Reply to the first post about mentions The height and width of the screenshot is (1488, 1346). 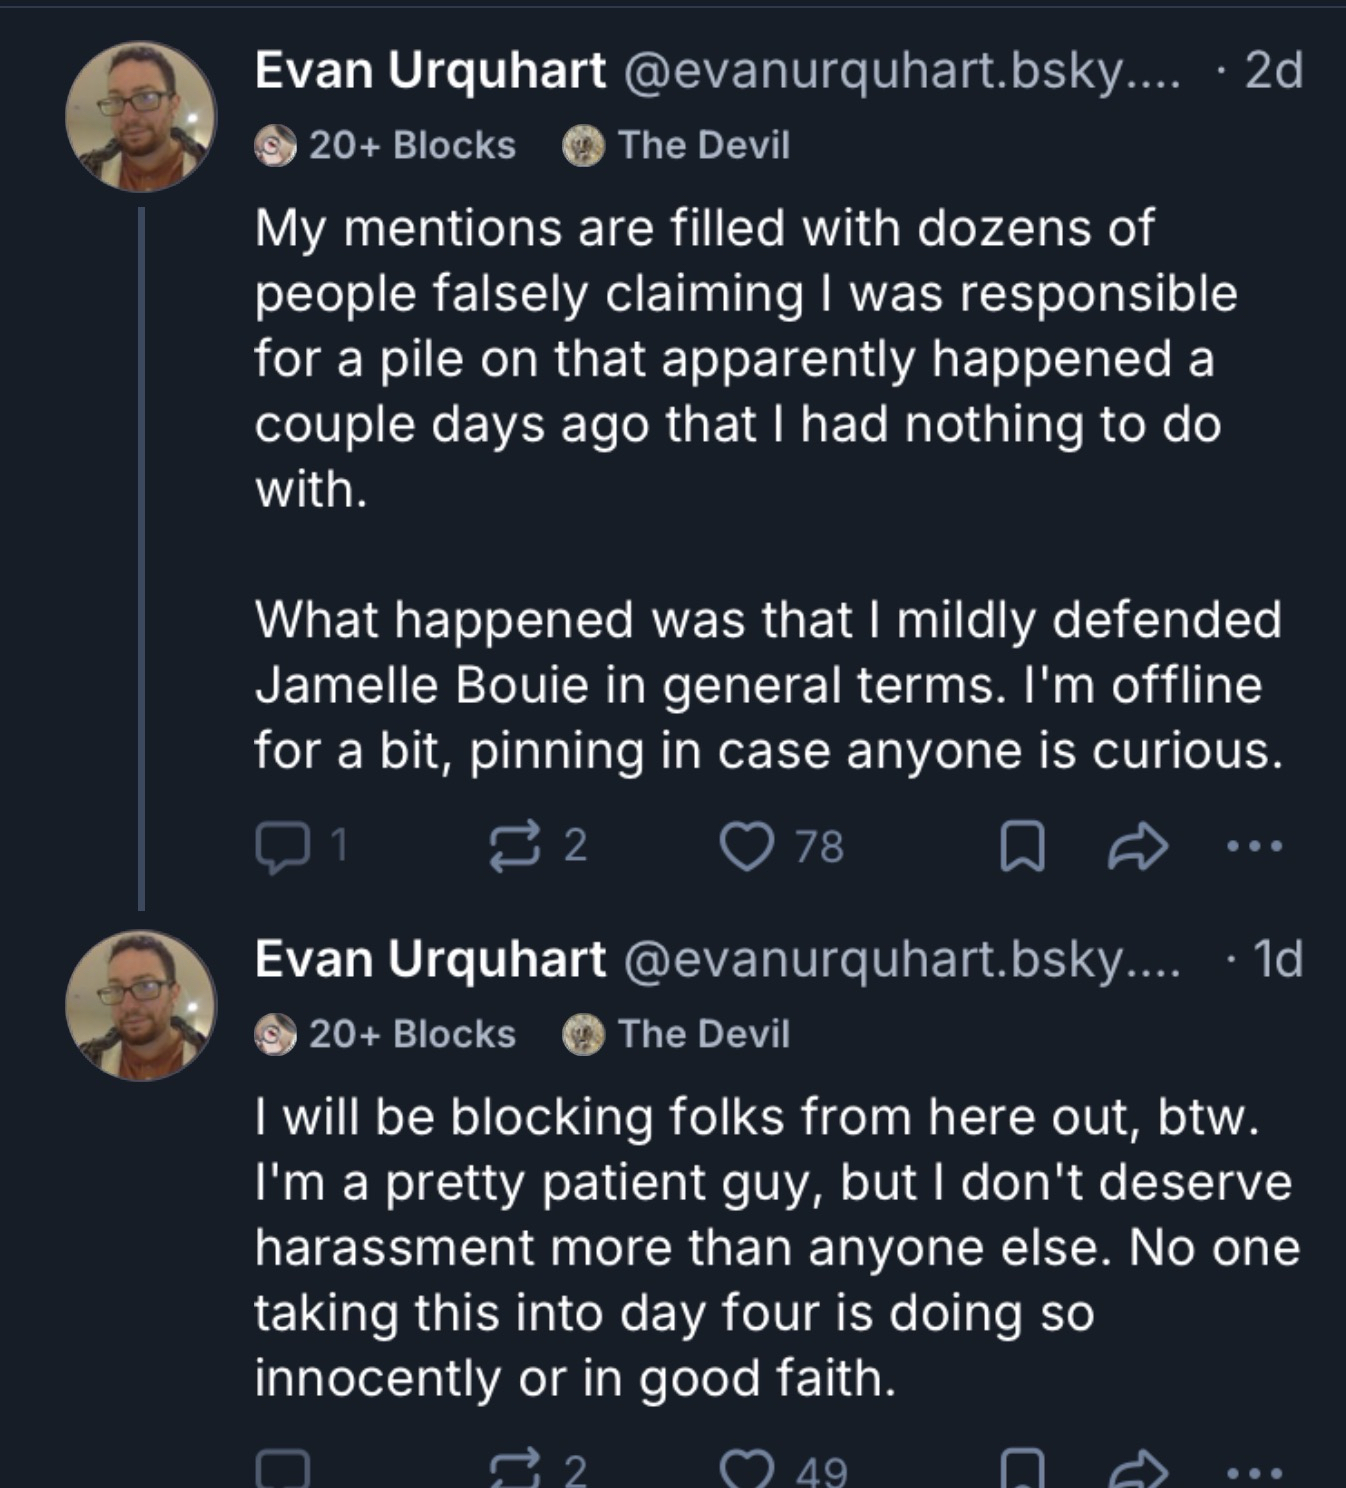click(x=283, y=847)
